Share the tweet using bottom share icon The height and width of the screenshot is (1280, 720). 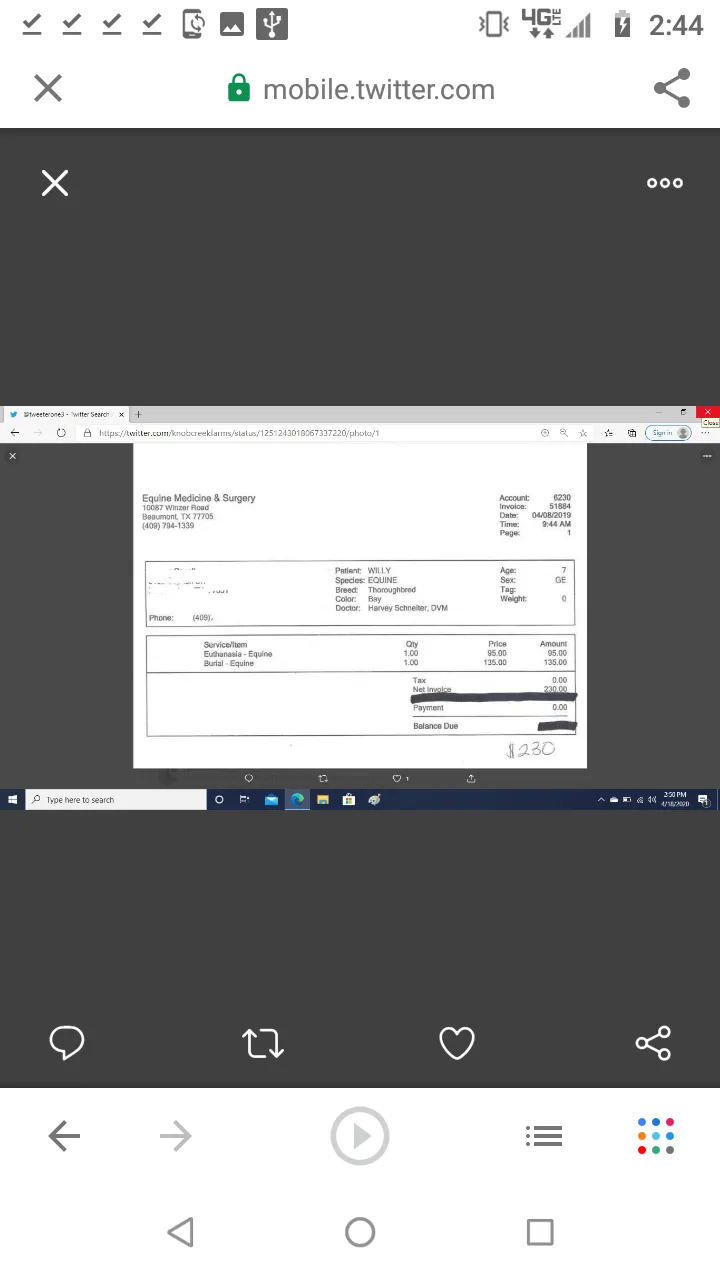click(653, 1043)
